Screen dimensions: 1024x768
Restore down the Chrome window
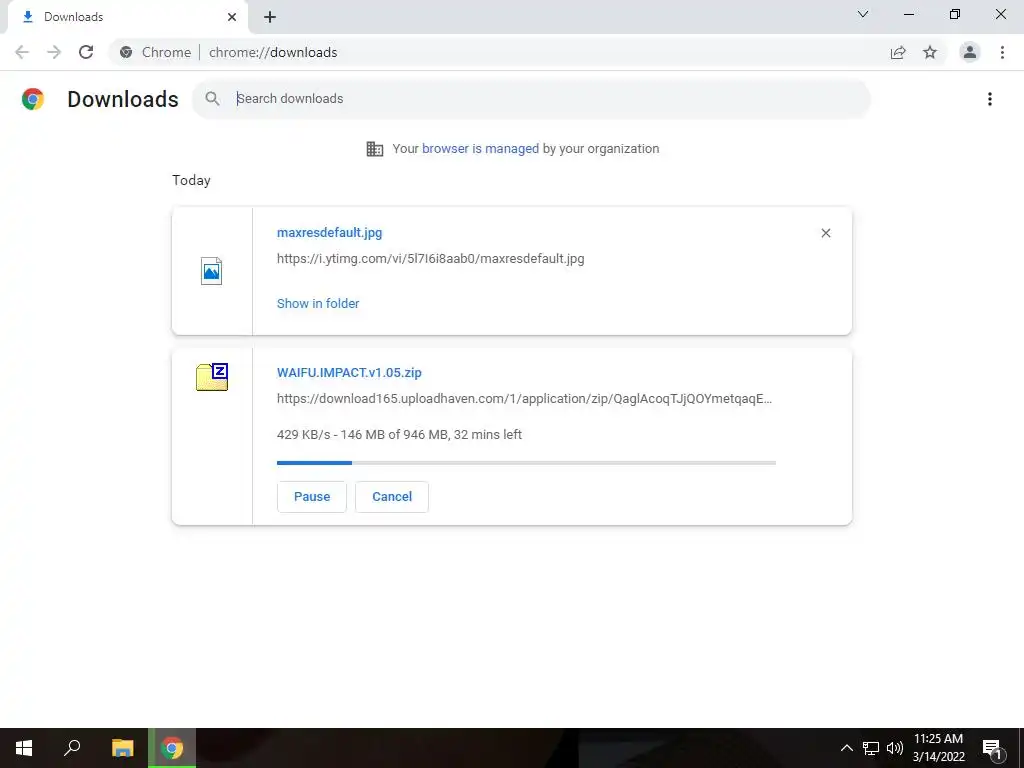[955, 14]
